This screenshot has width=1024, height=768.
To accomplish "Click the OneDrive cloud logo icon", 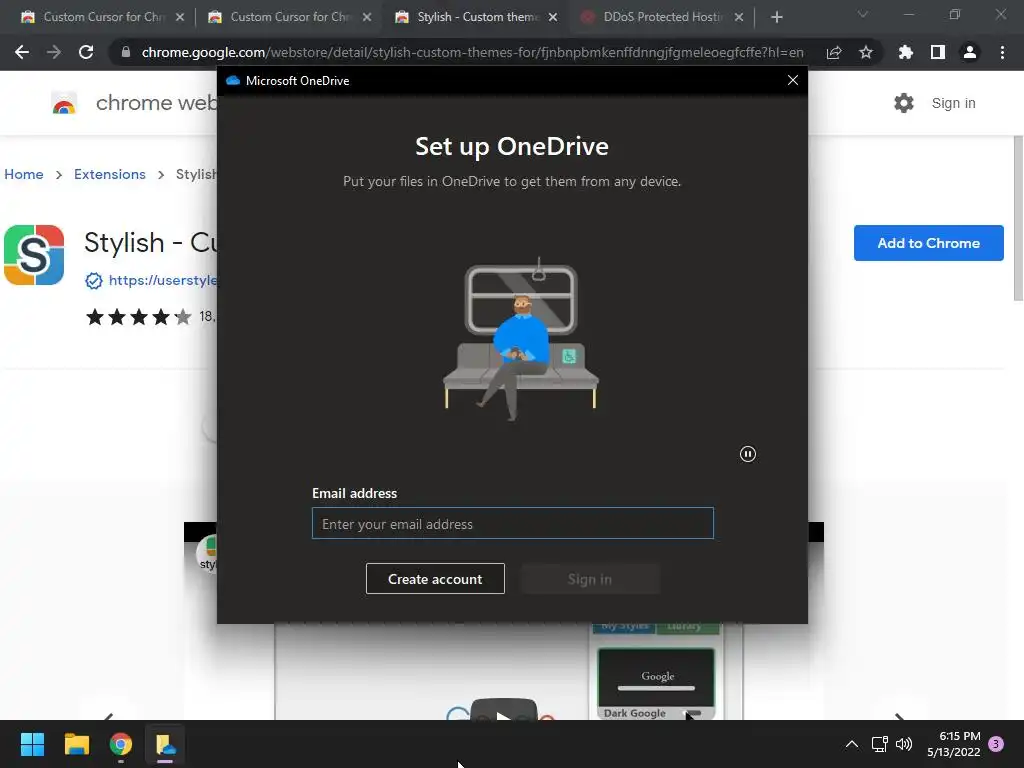I will tap(232, 80).
